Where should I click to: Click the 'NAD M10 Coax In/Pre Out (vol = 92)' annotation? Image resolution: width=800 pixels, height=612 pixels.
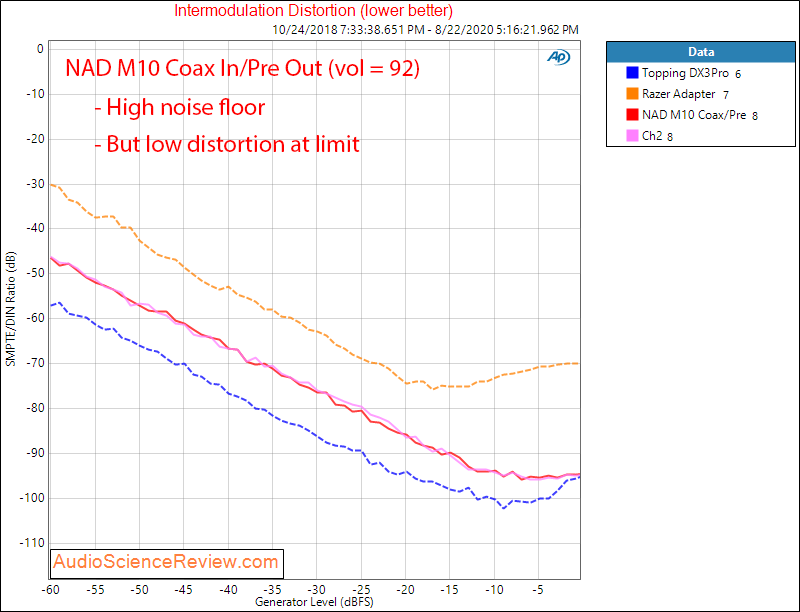(242, 68)
